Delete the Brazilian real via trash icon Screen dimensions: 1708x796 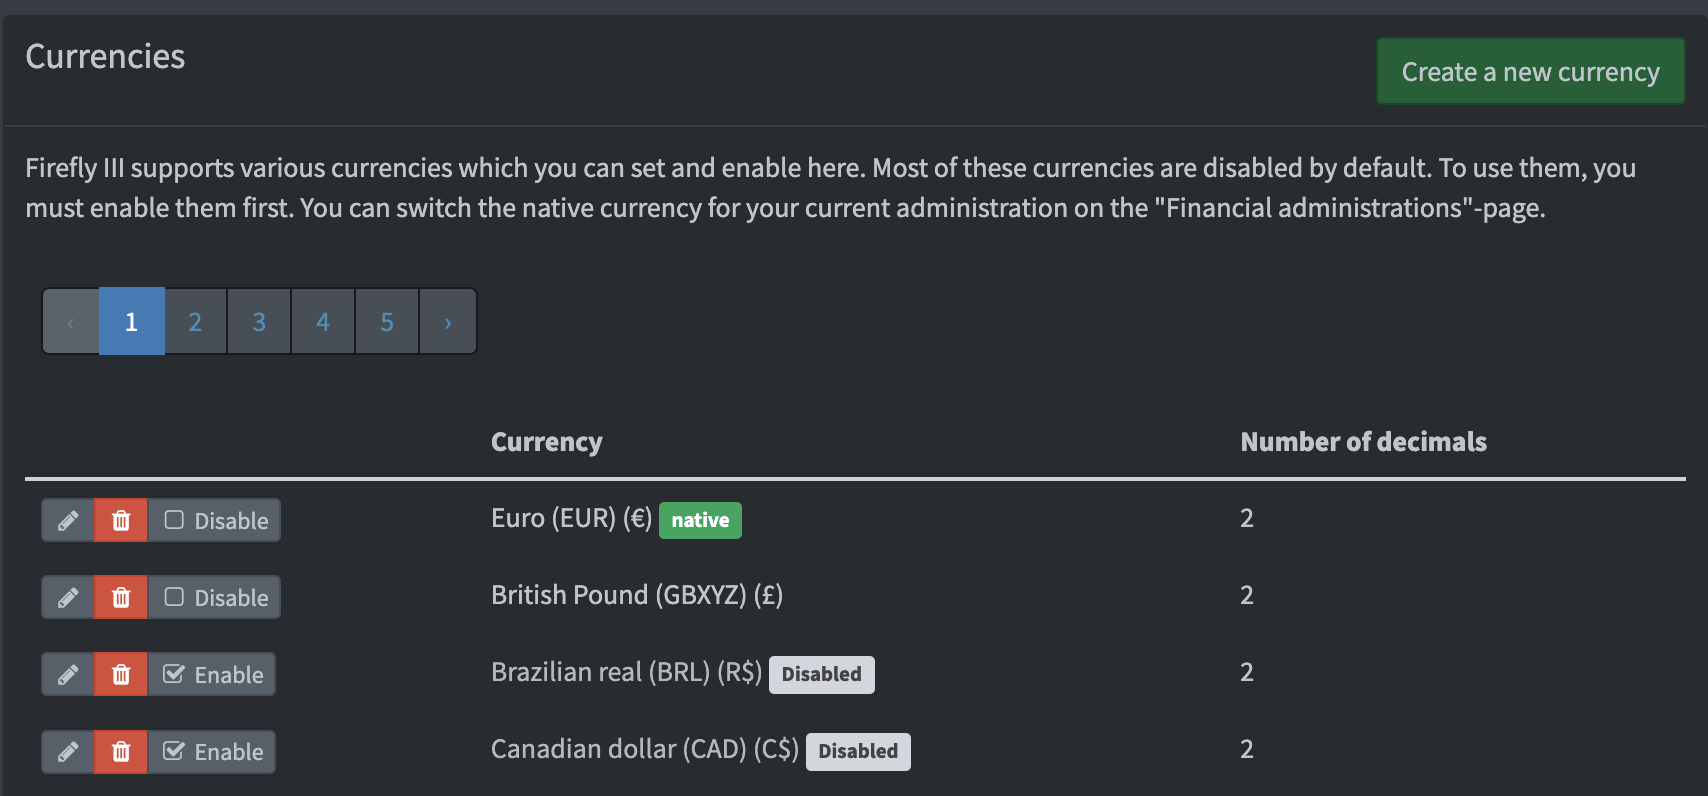[x=121, y=674]
